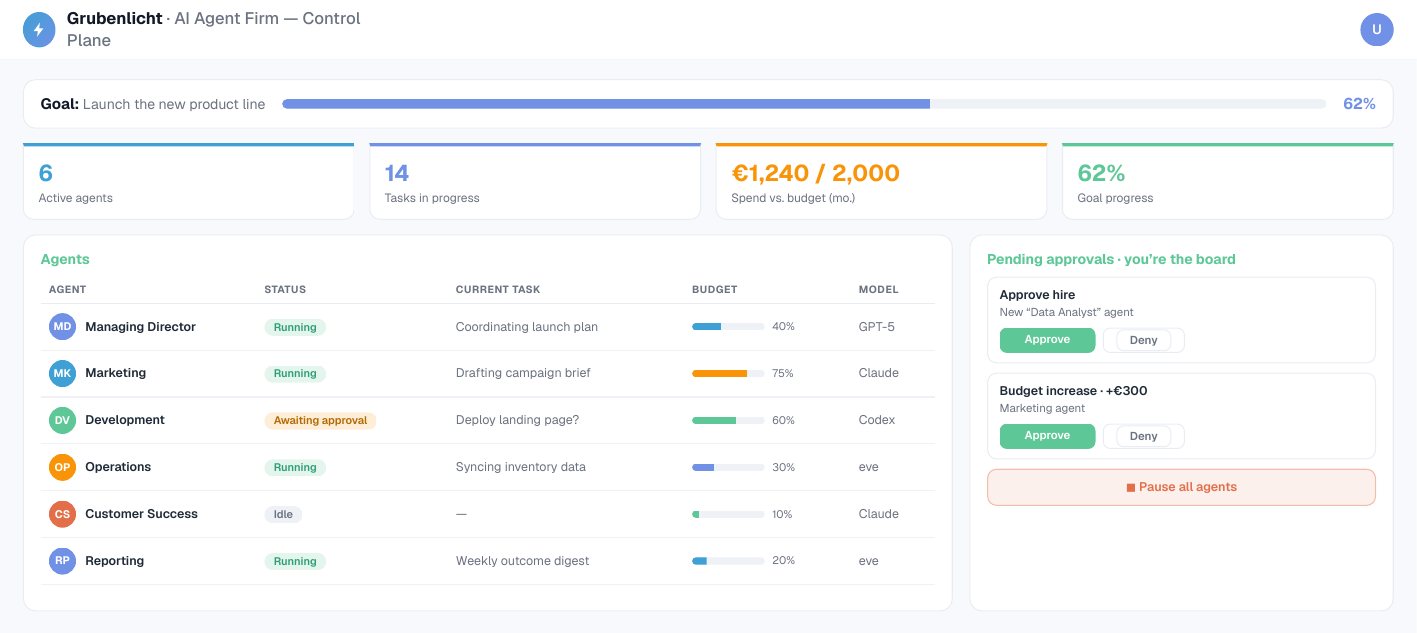Image resolution: width=1417 pixels, height=633 pixels.
Task: Click Marketing's 75% budget bar
Action: [x=728, y=373]
